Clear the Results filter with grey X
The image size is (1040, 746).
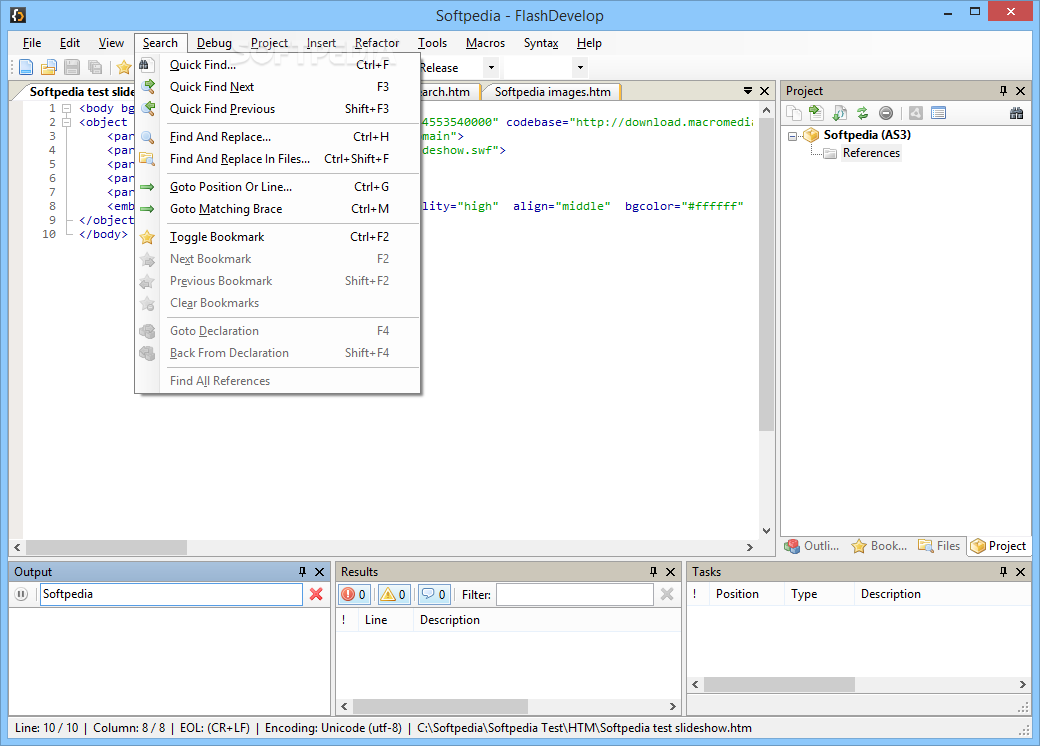pos(667,594)
